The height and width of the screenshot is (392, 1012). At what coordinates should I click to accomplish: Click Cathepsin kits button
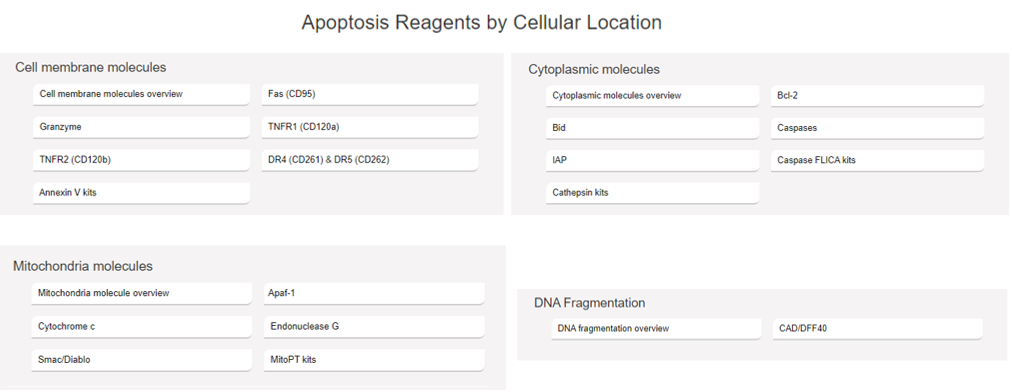coord(653,192)
